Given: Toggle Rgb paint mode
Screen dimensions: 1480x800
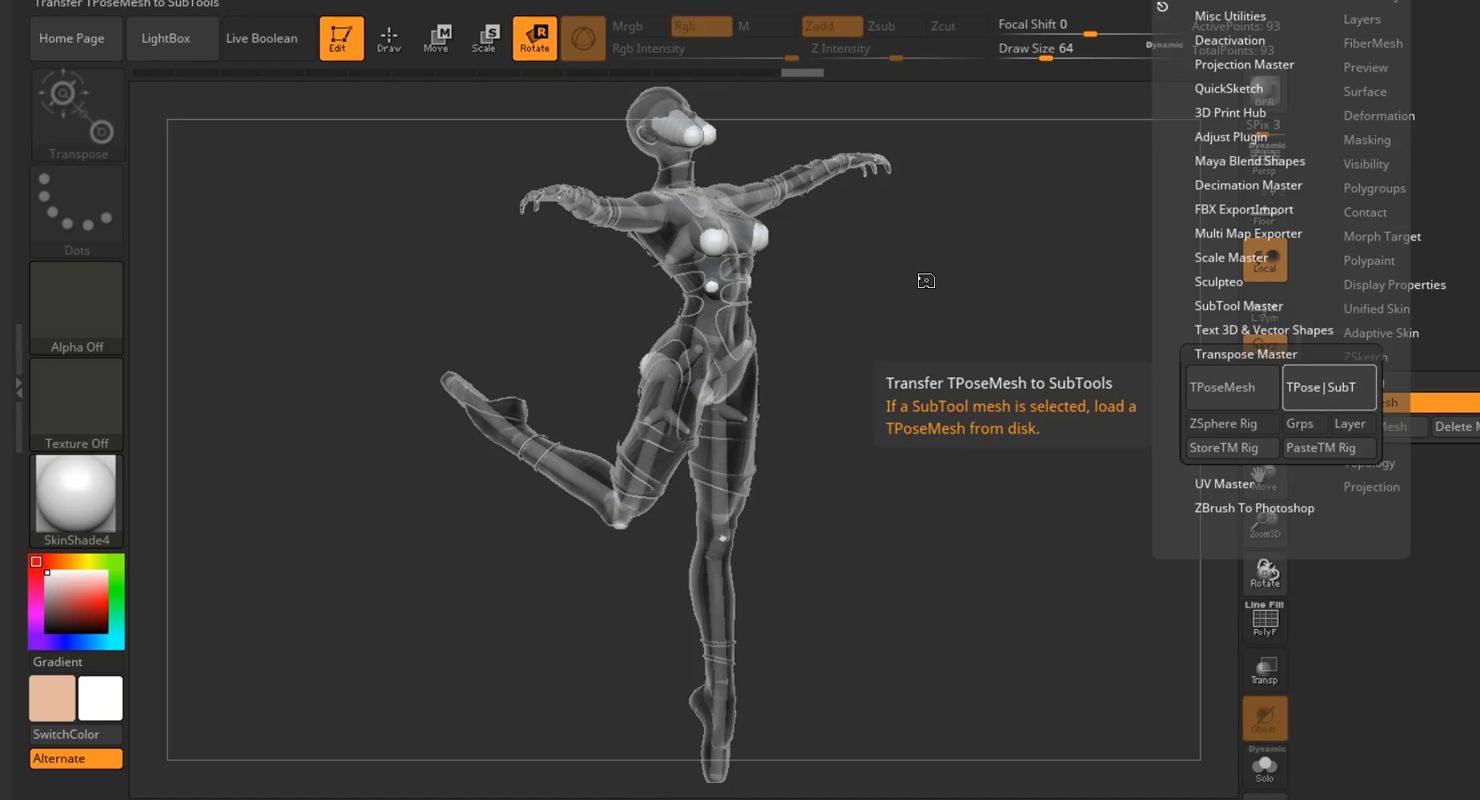Looking at the screenshot, I should click(701, 26).
